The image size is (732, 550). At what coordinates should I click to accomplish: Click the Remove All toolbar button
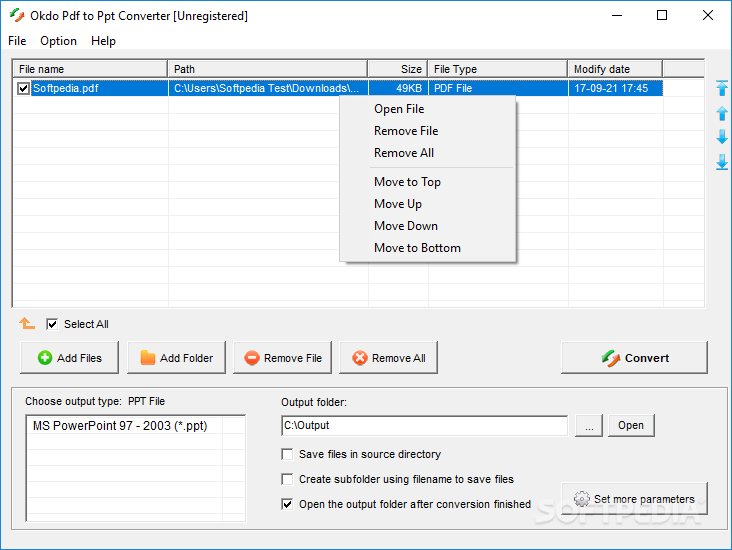[388, 358]
